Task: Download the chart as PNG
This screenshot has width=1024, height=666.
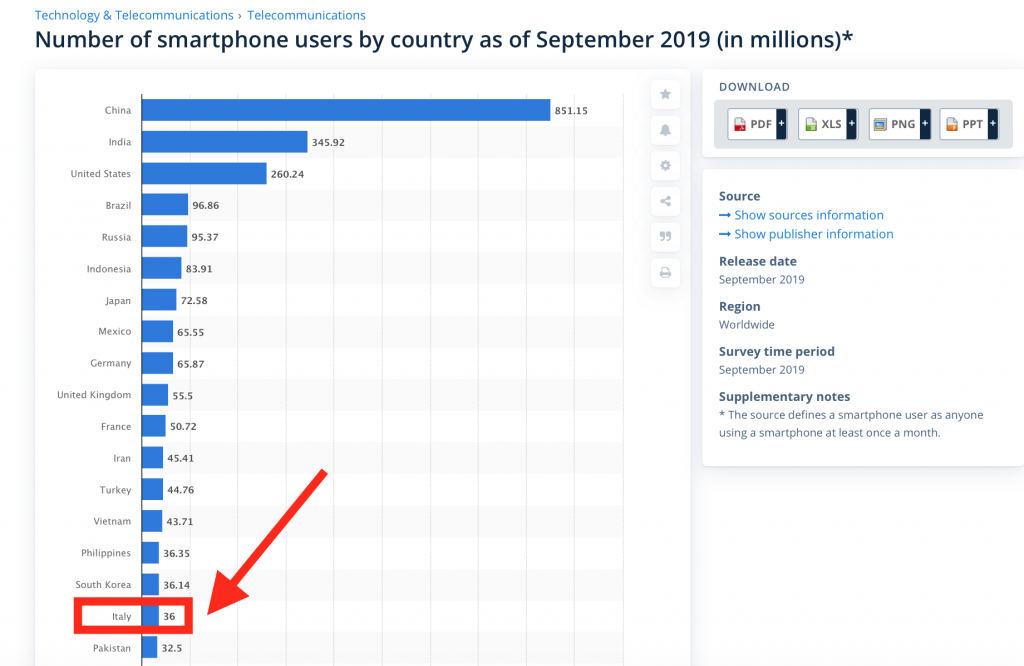Action: [x=899, y=124]
